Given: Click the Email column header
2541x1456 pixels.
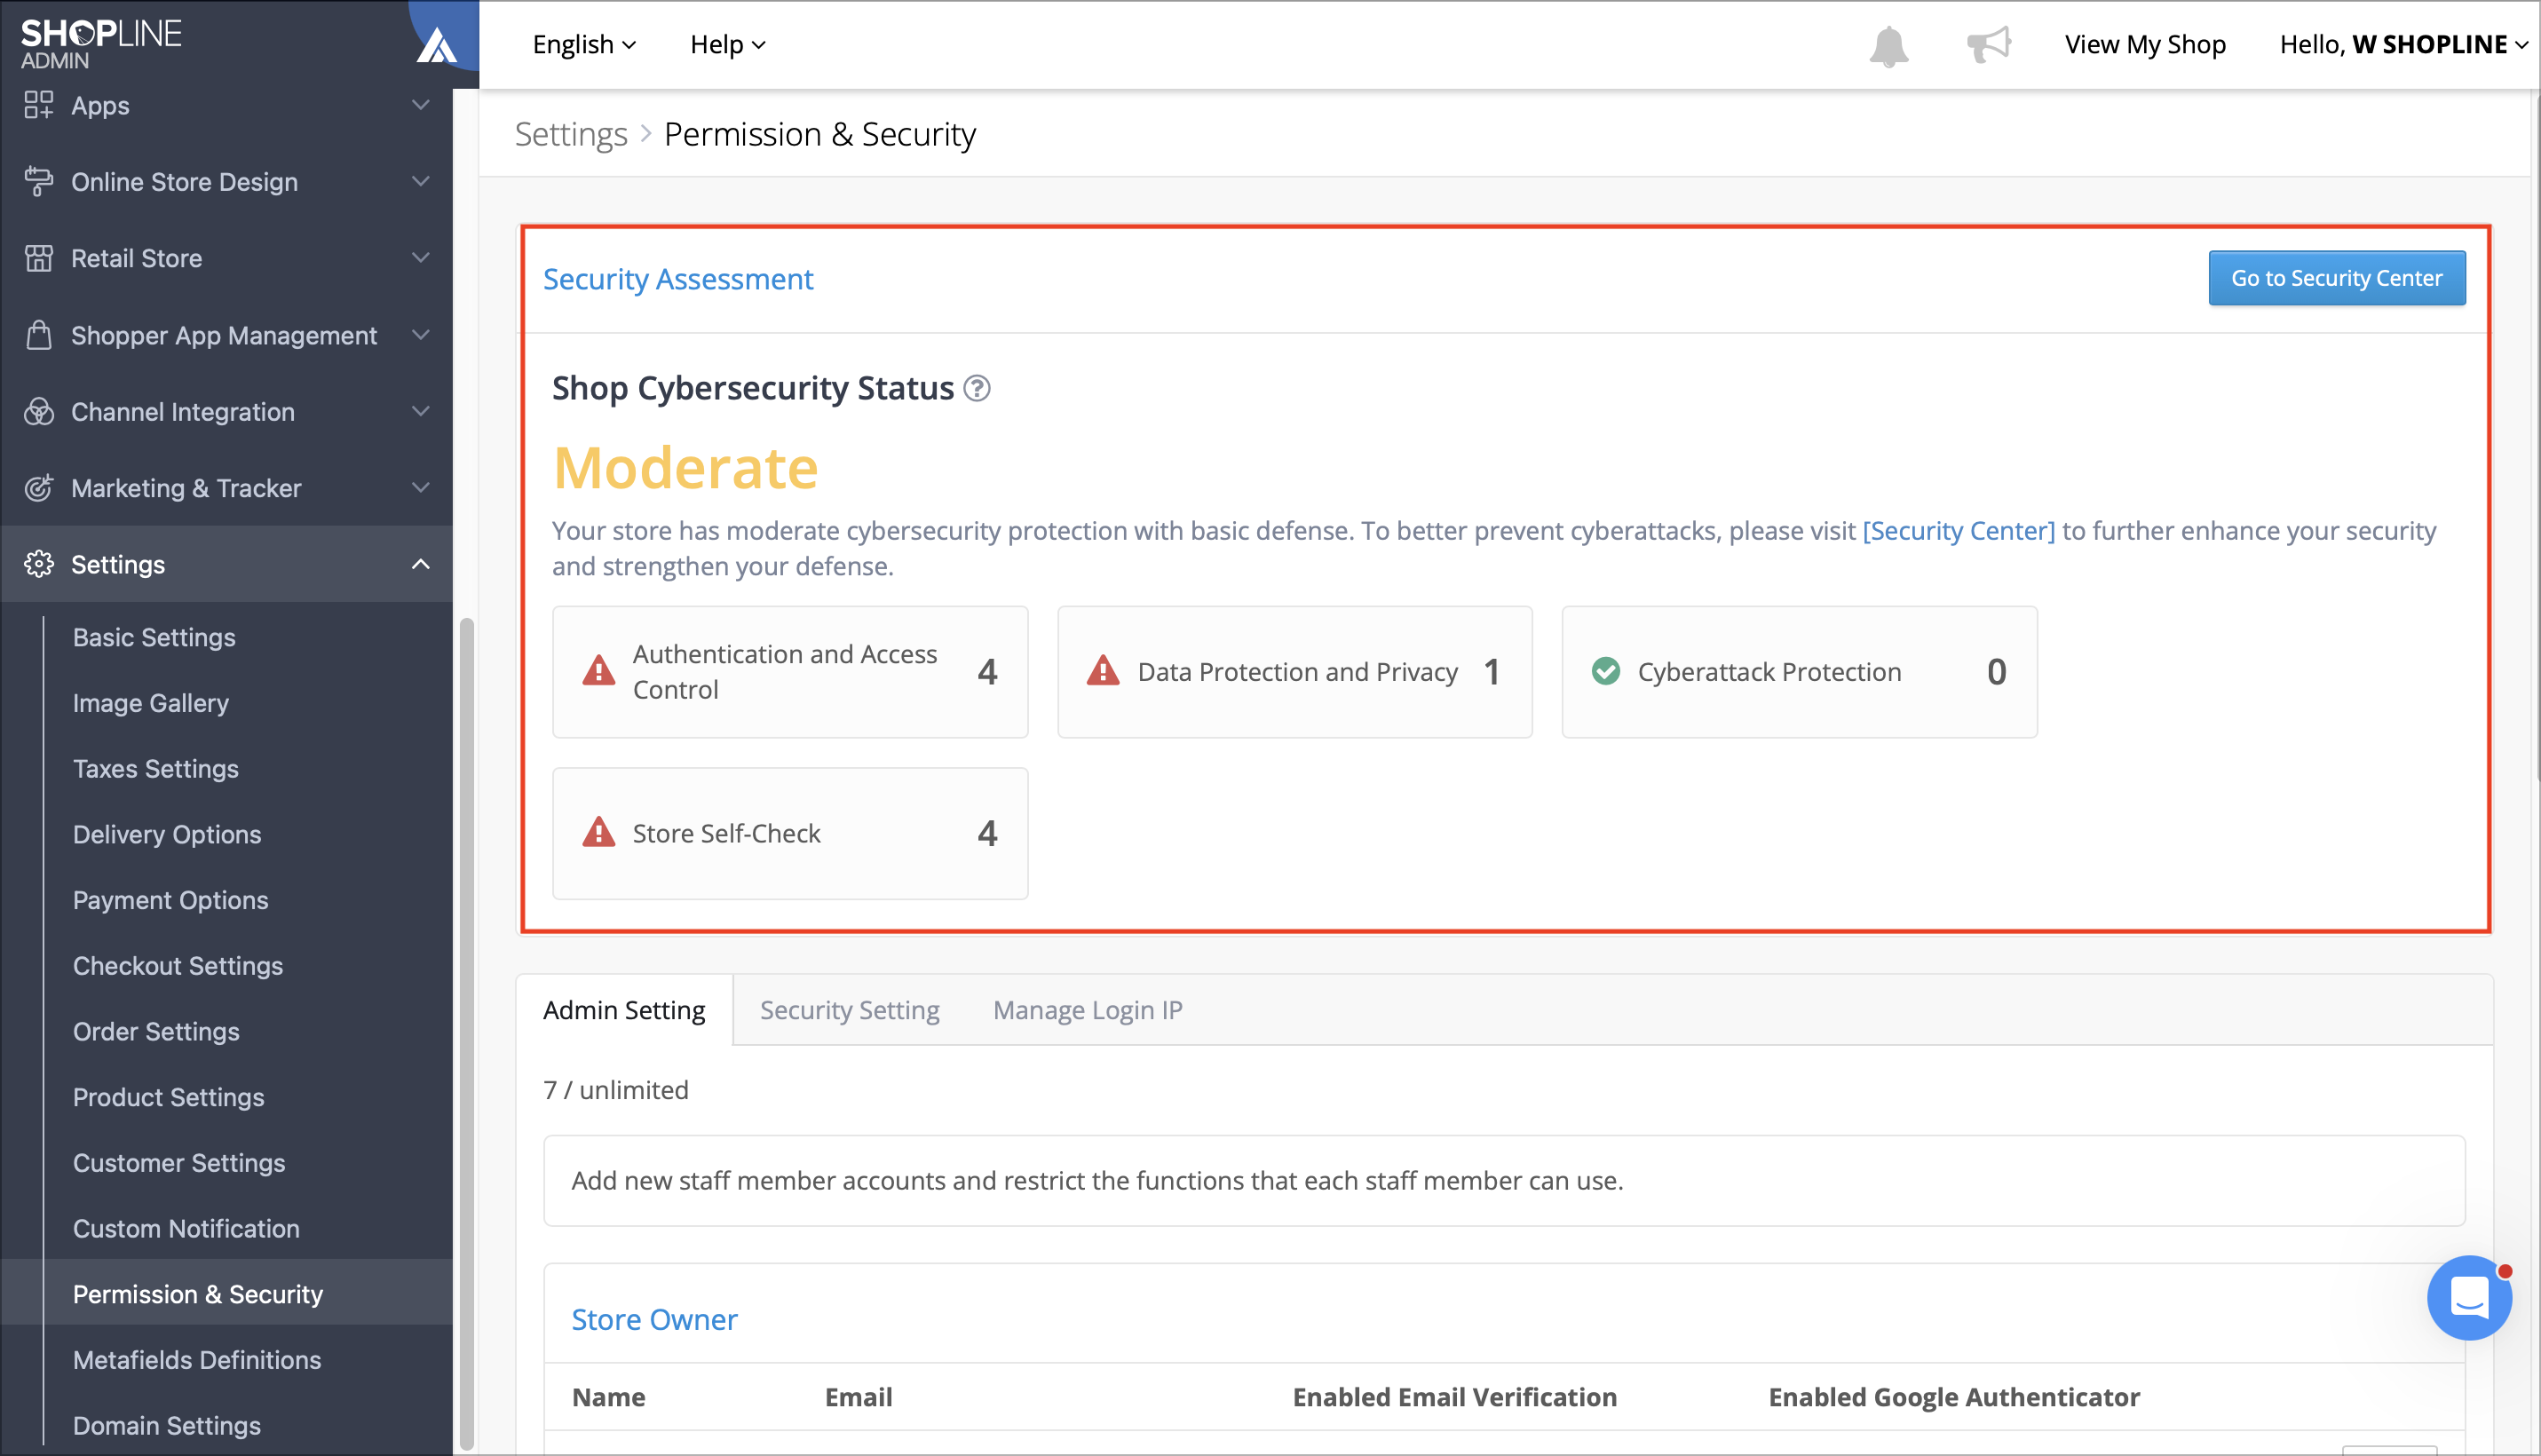Looking at the screenshot, I should click(859, 1397).
